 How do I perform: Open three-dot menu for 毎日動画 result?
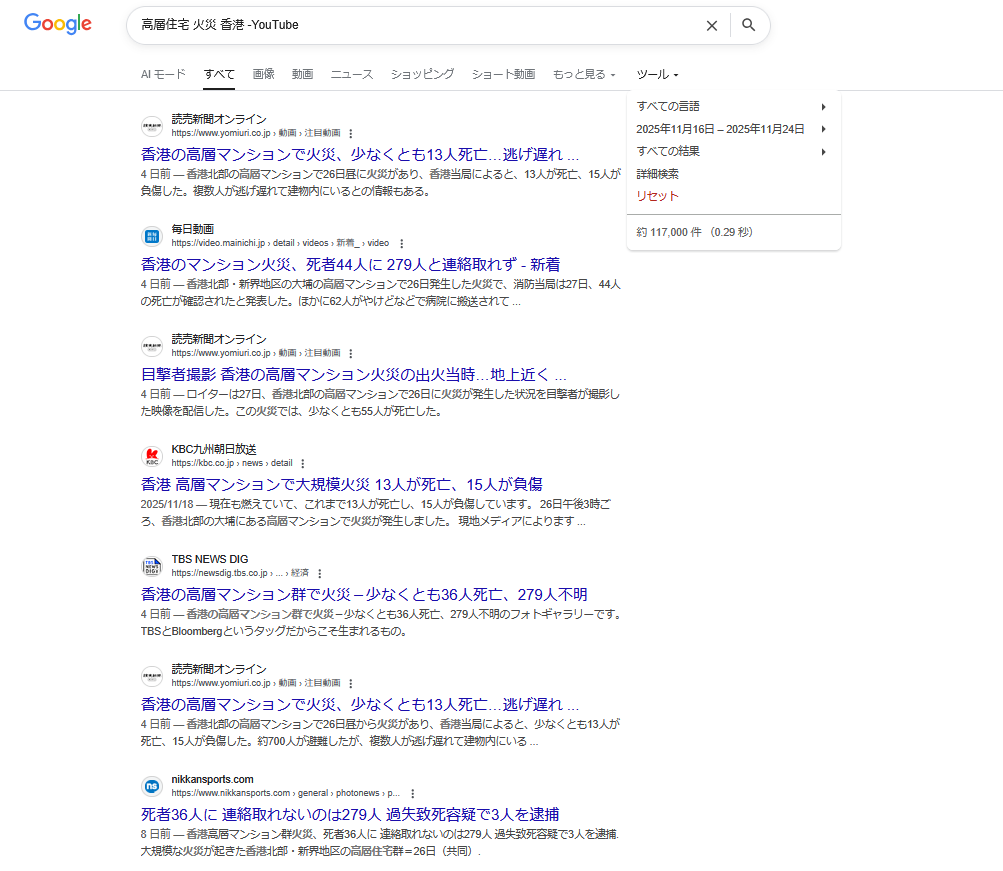[402, 243]
